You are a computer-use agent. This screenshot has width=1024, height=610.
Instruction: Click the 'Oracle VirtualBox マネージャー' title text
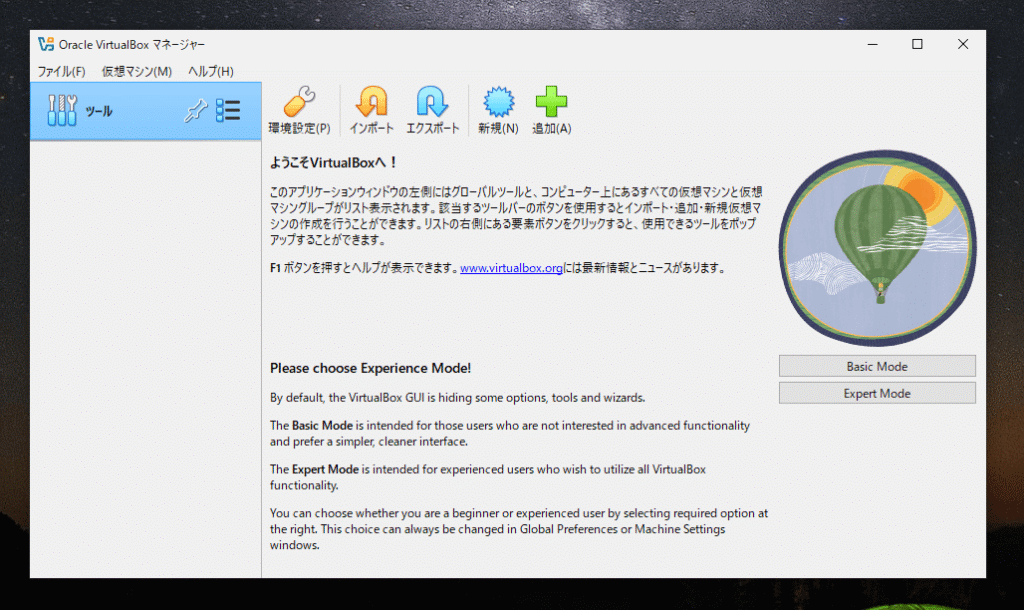[132, 44]
